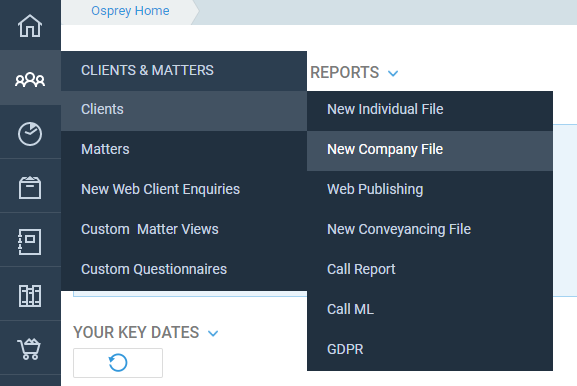The image size is (577, 386).
Task: Open the ledger books sidebar icon
Action: click(x=30, y=295)
